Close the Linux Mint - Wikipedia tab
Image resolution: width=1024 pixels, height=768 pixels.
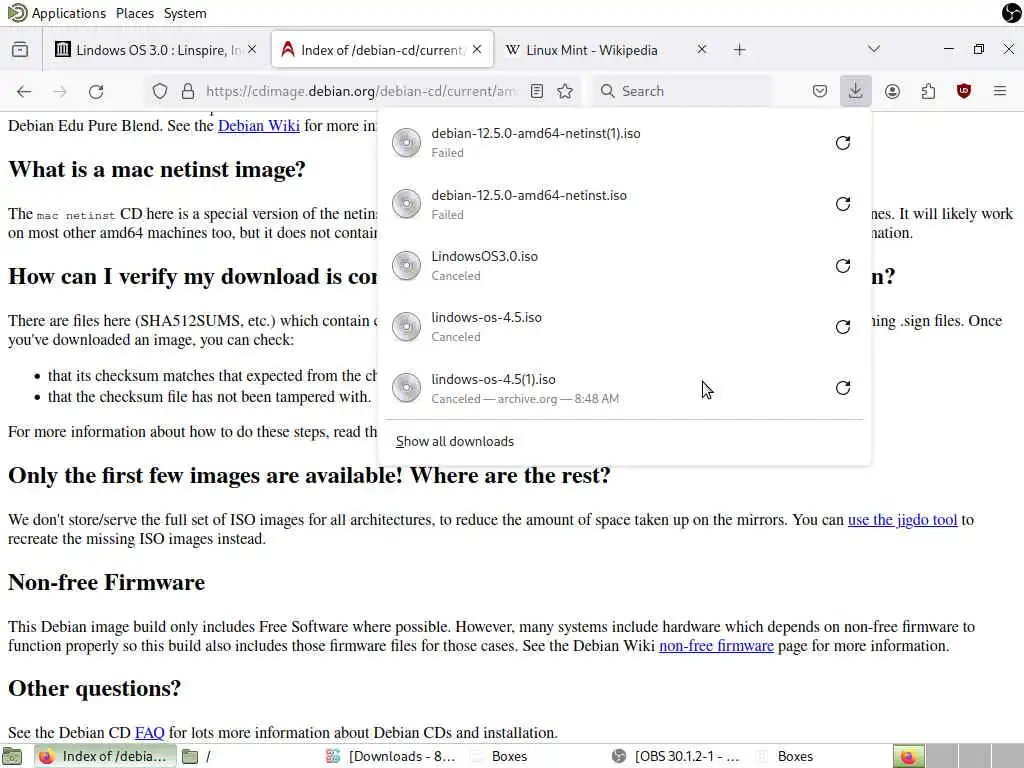pyautogui.click(x=701, y=50)
